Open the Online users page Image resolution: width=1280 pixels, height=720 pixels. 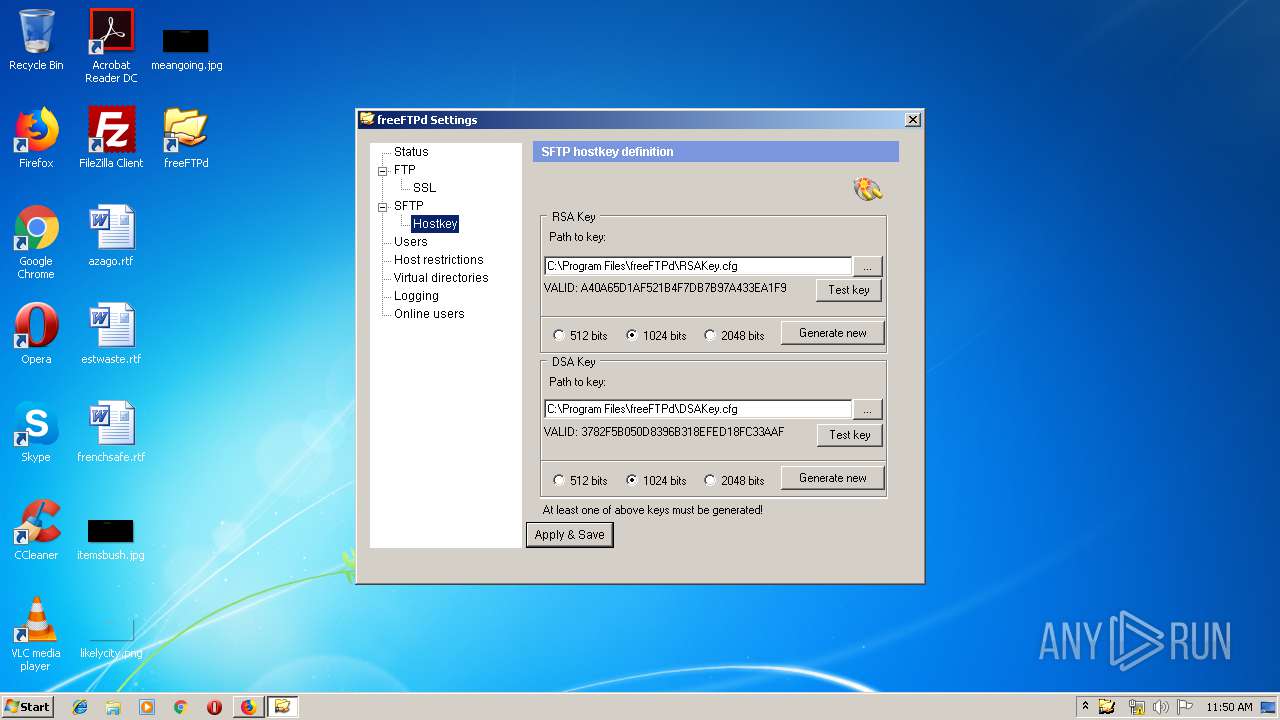pos(429,314)
